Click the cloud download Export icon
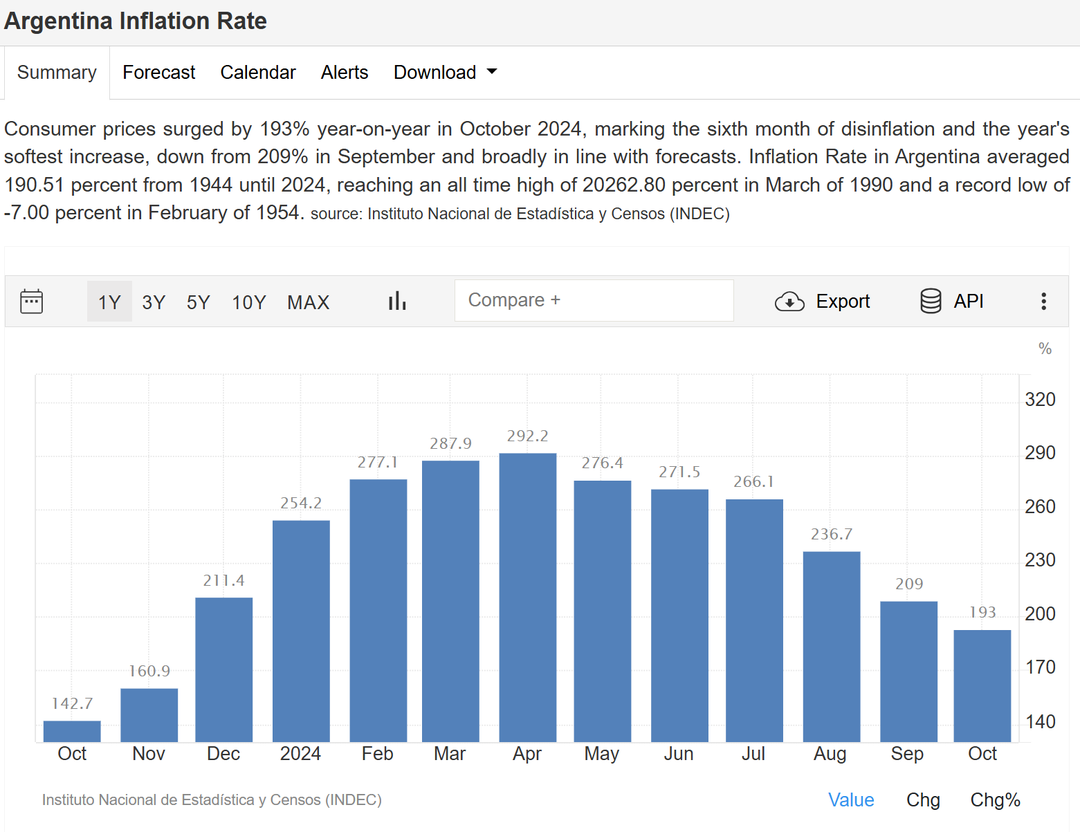 790,302
